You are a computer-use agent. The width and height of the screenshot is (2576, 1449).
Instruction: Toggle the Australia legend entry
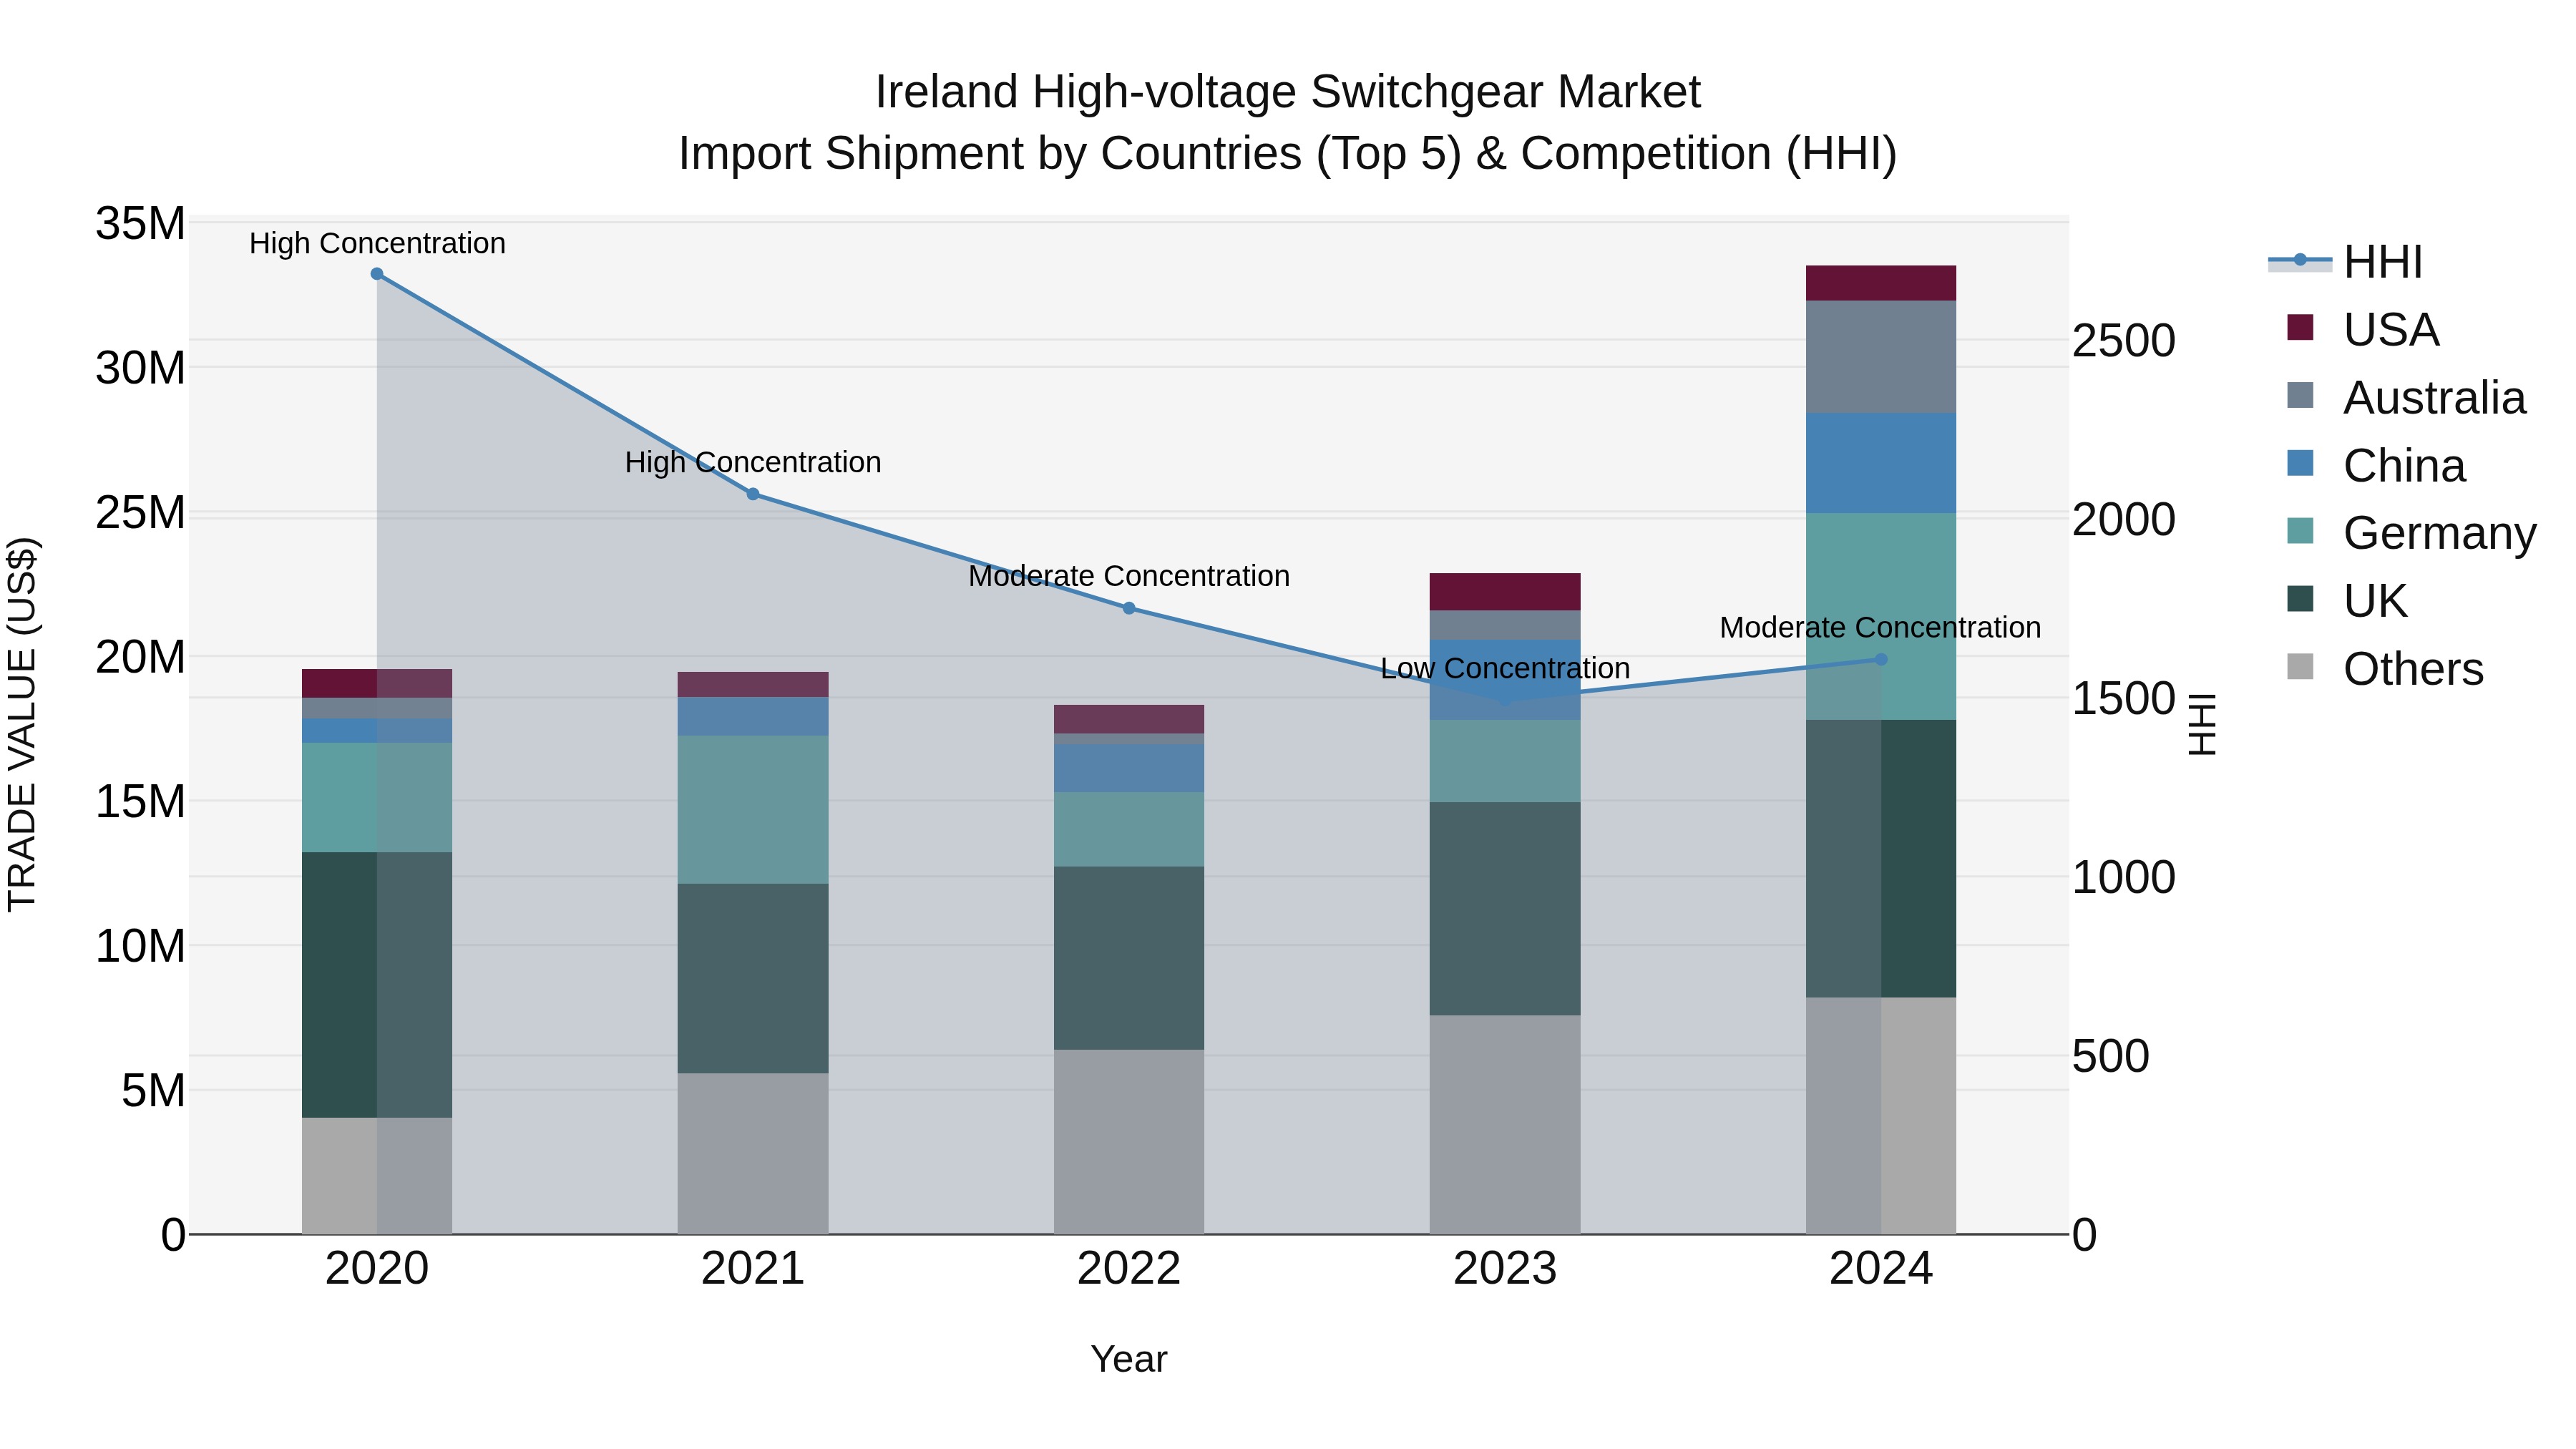(x=2406, y=398)
